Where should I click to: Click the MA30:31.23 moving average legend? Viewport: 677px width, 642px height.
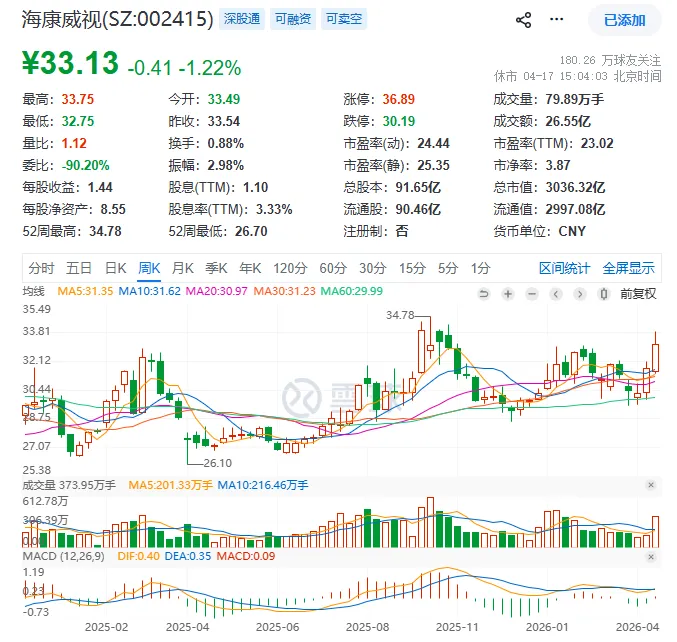[285, 291]
